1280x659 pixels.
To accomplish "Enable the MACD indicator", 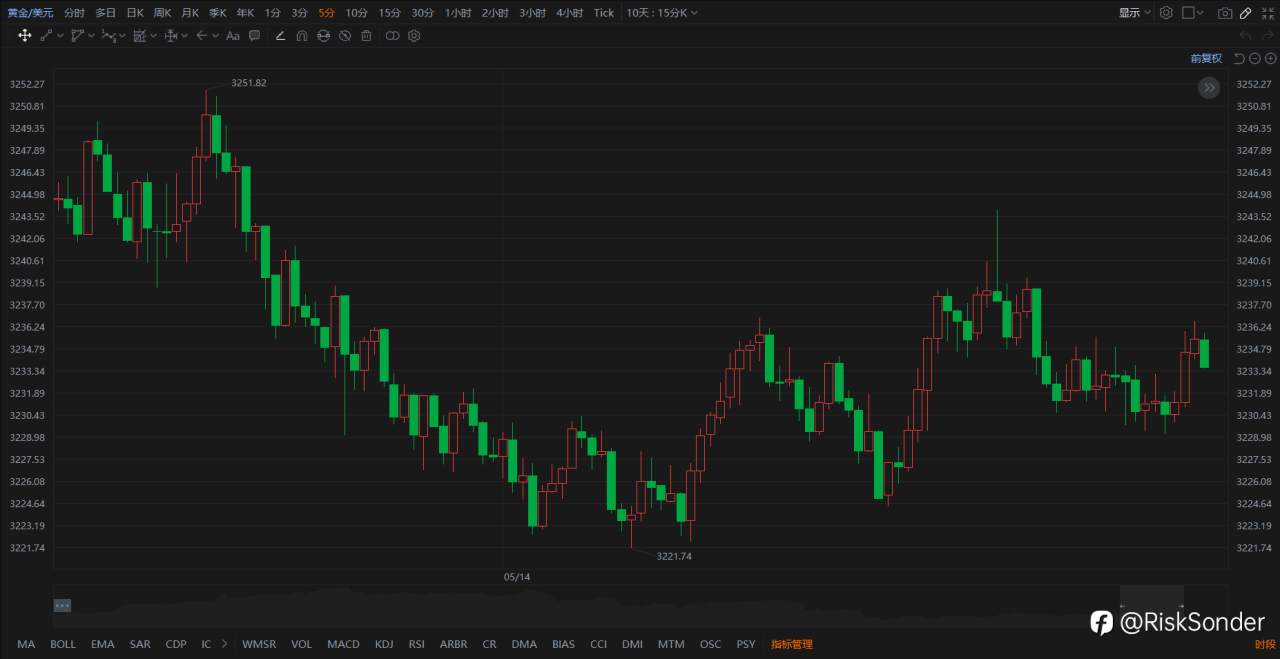I will (x=343, y=644).
